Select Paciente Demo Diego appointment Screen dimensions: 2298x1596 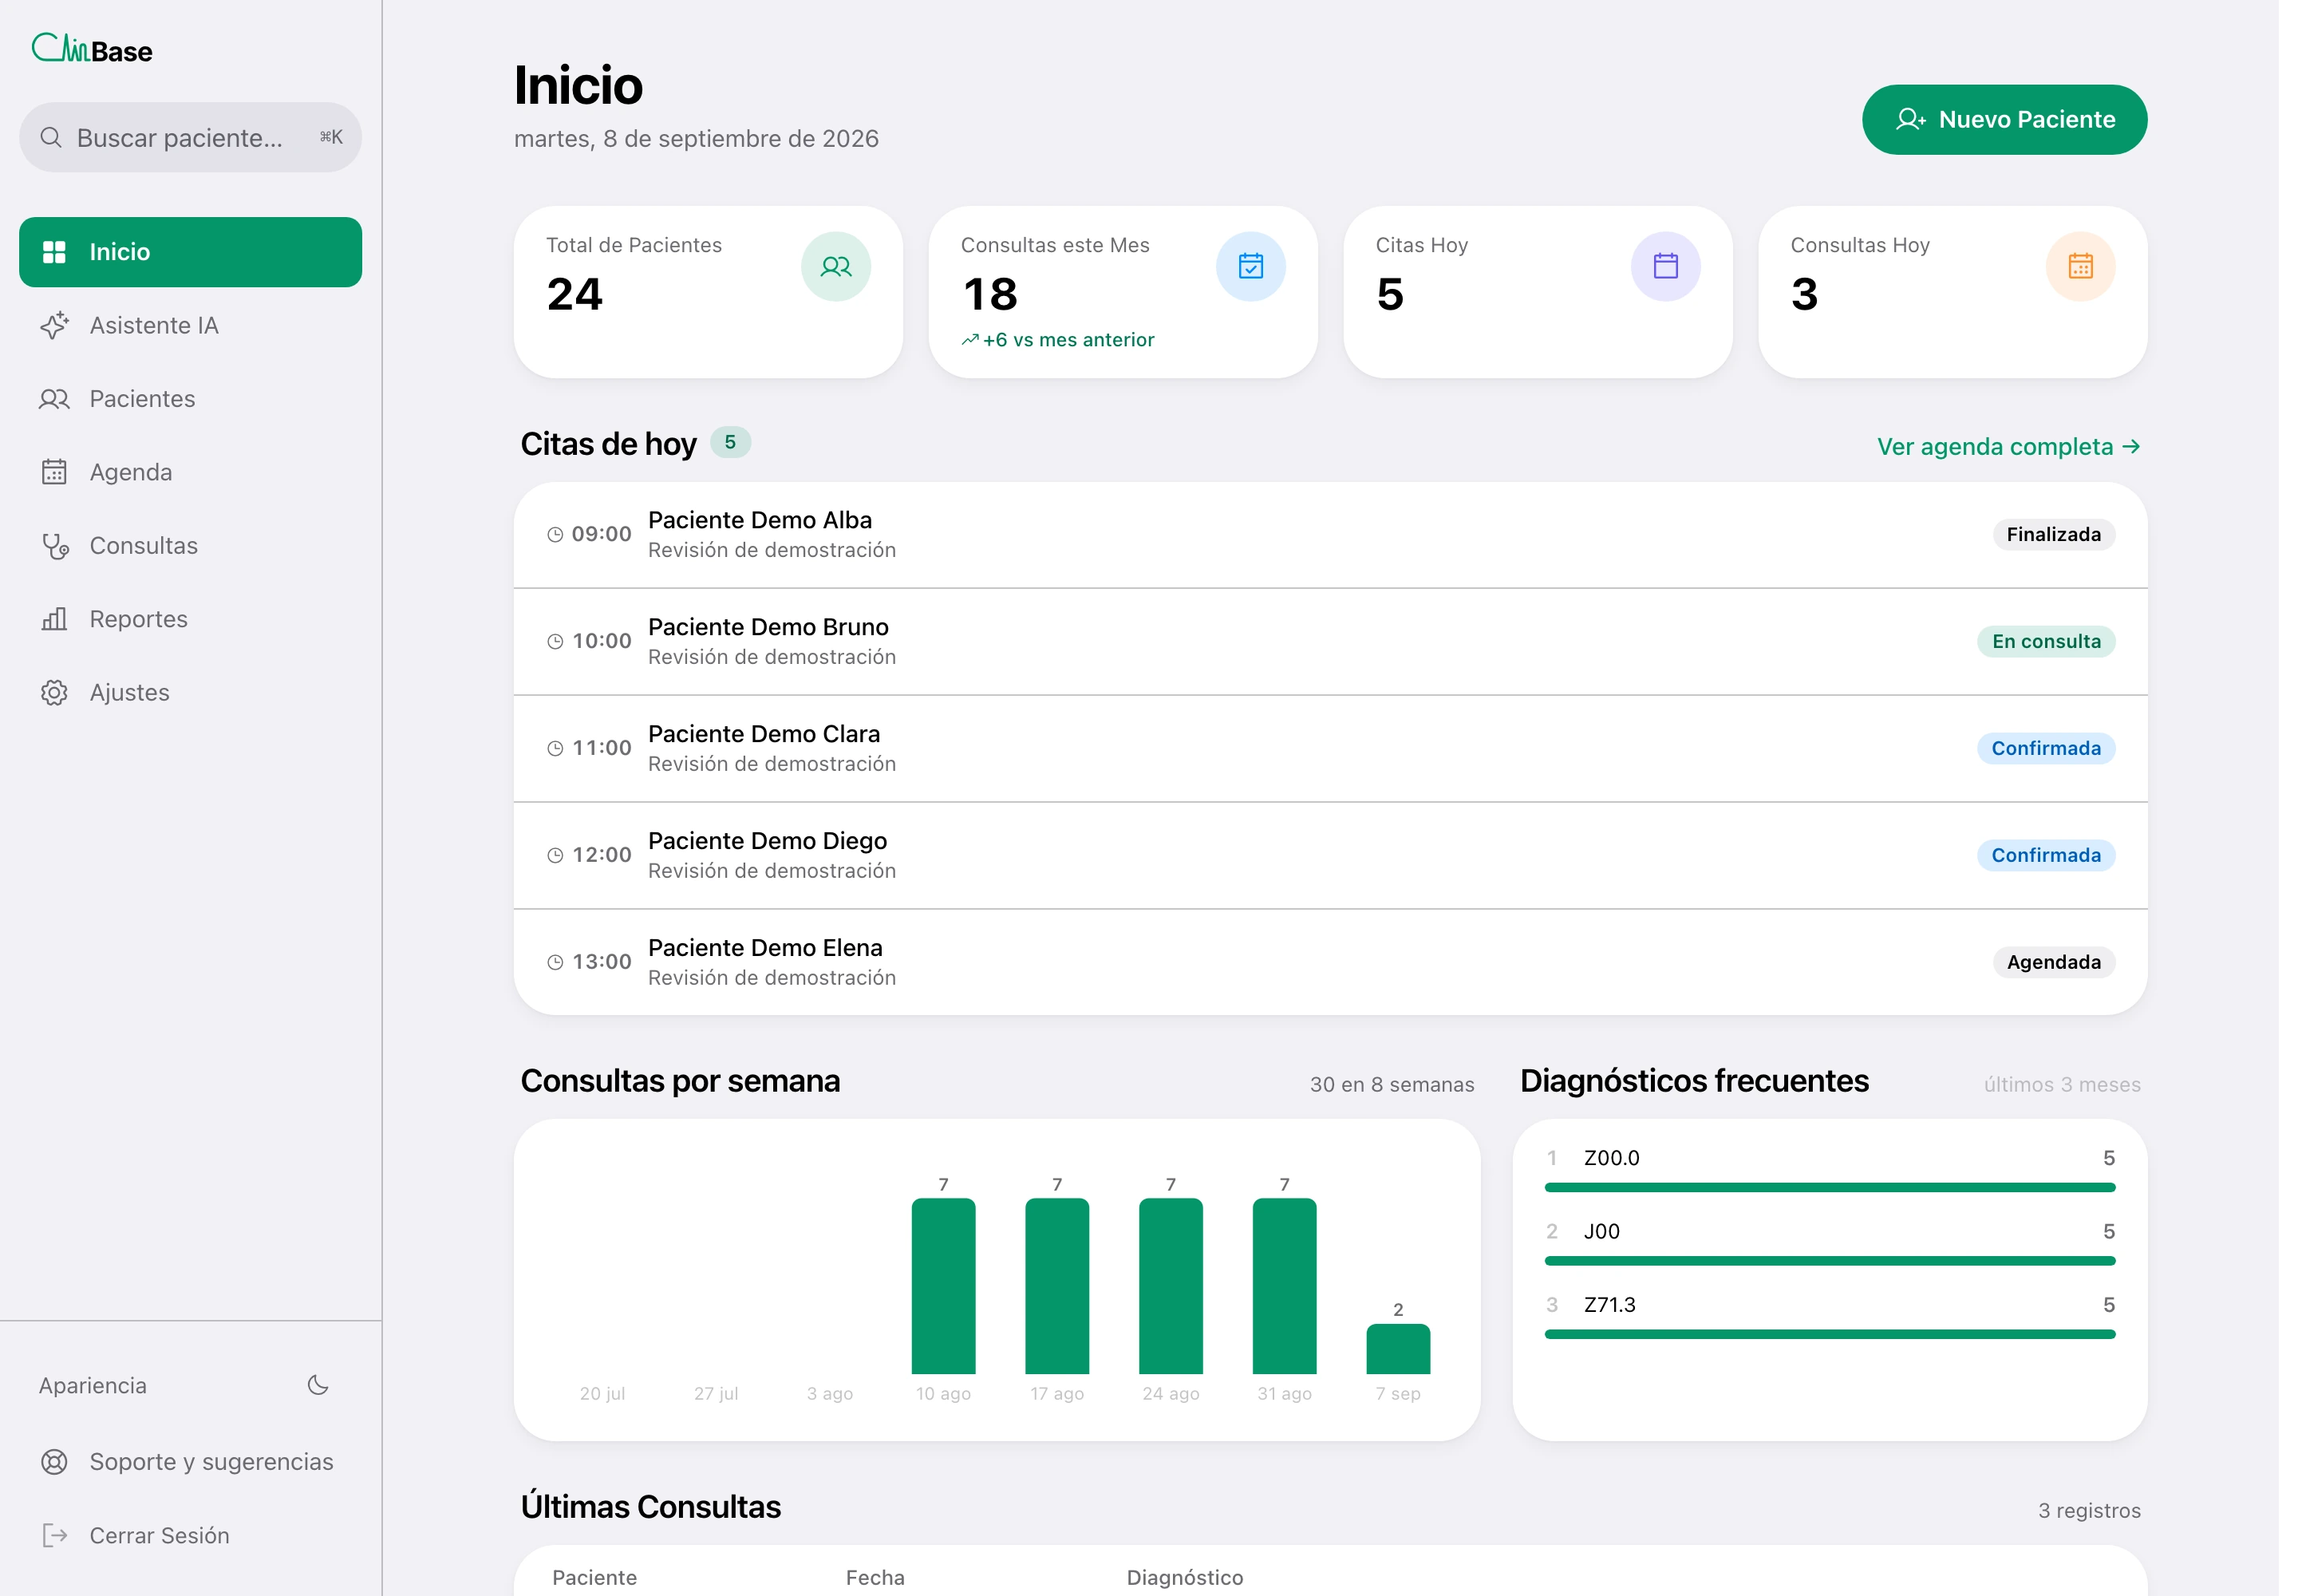[x=1330, y=856]
